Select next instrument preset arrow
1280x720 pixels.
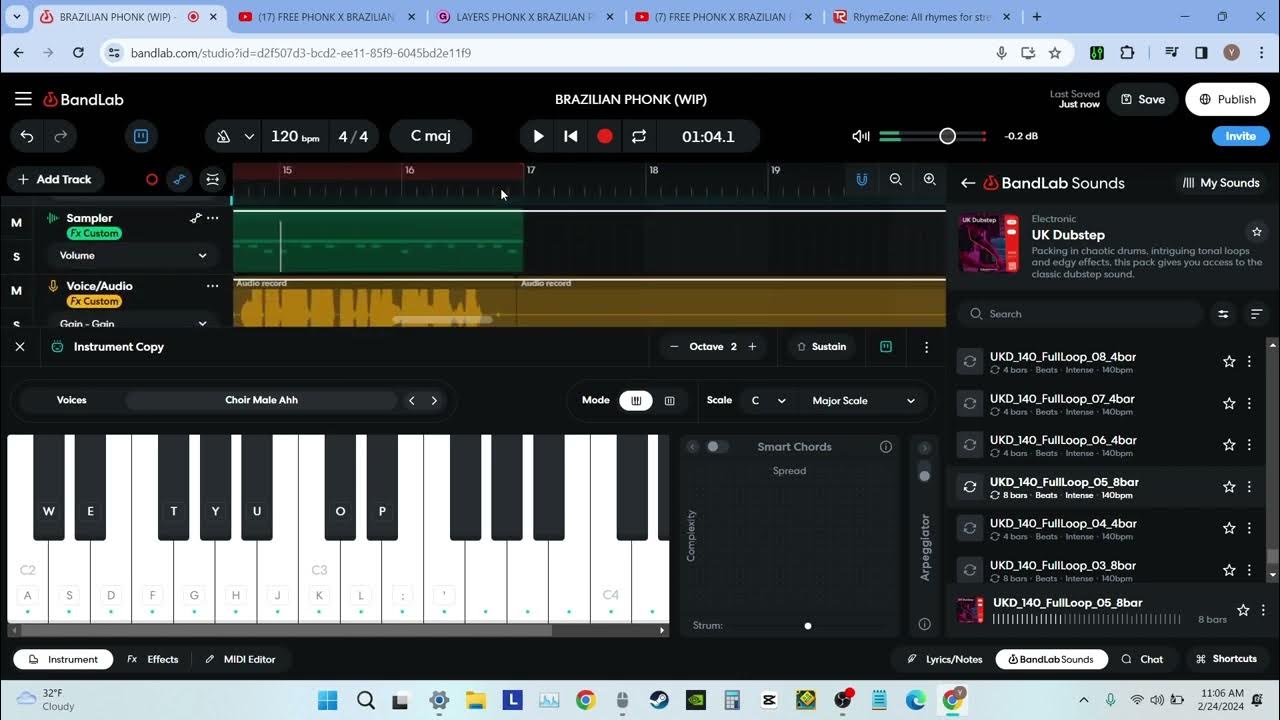(434, 400)
